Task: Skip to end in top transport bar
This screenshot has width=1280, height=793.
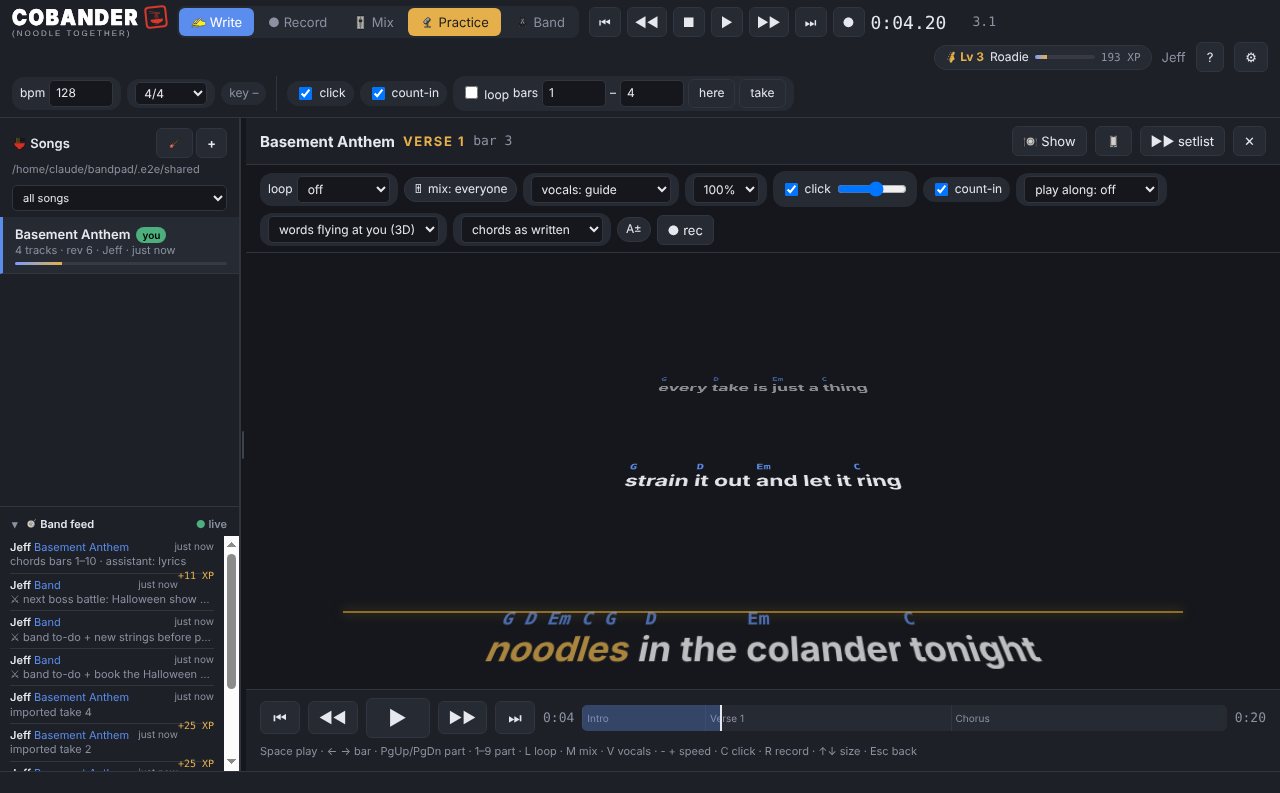Action: pyautogui.click(x=811, y=22)
